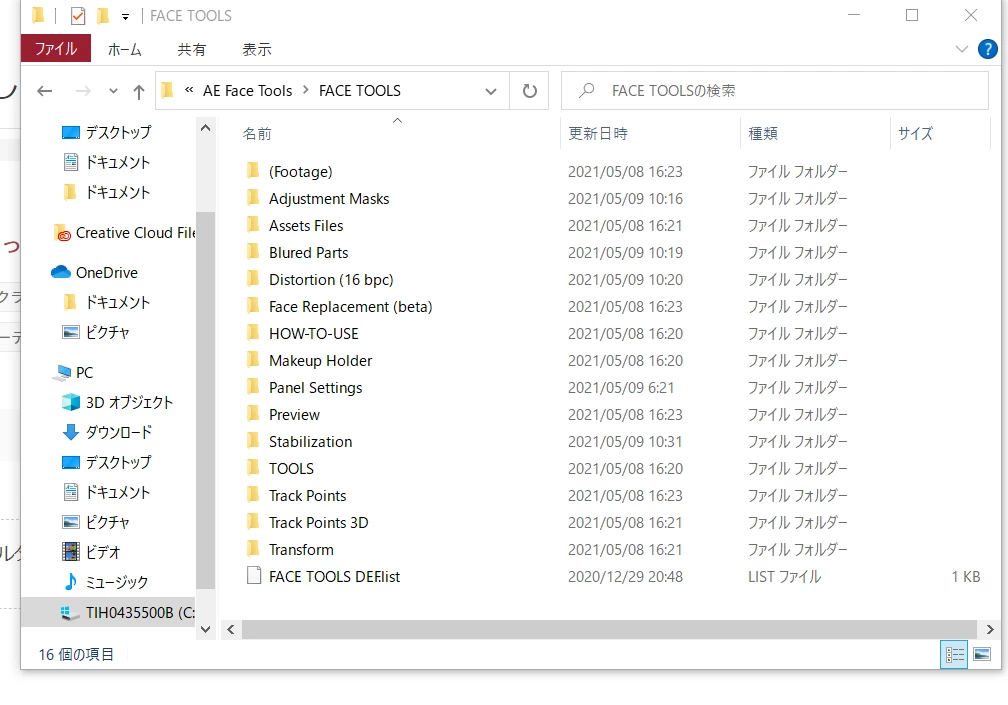Viewport: 1008px width, 705px height.
Task: Click horizontal scrollbar right arrow
Action: [x=989, y=630]
